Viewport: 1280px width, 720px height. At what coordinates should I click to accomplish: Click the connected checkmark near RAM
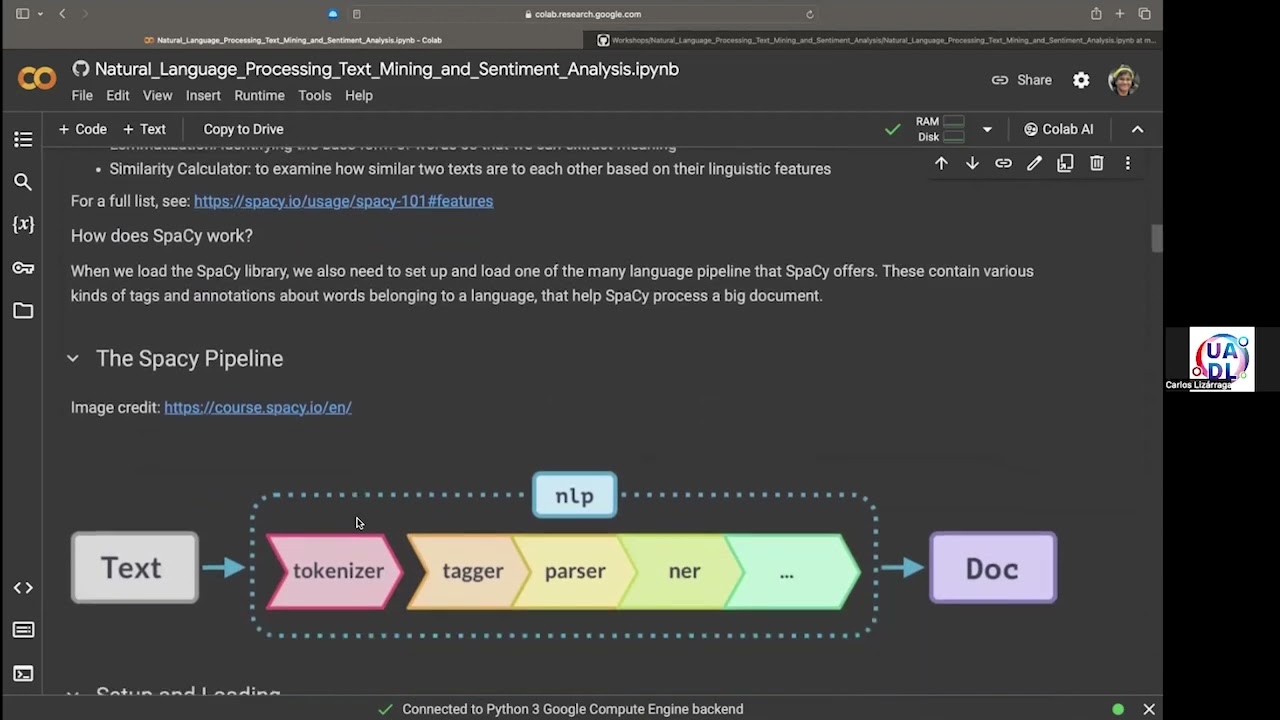click(892, 129)
